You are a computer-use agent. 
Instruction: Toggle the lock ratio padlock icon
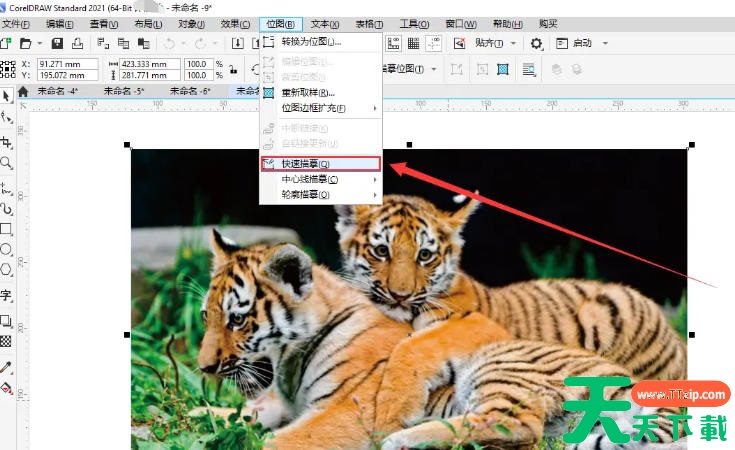click(x=233, y=69)
